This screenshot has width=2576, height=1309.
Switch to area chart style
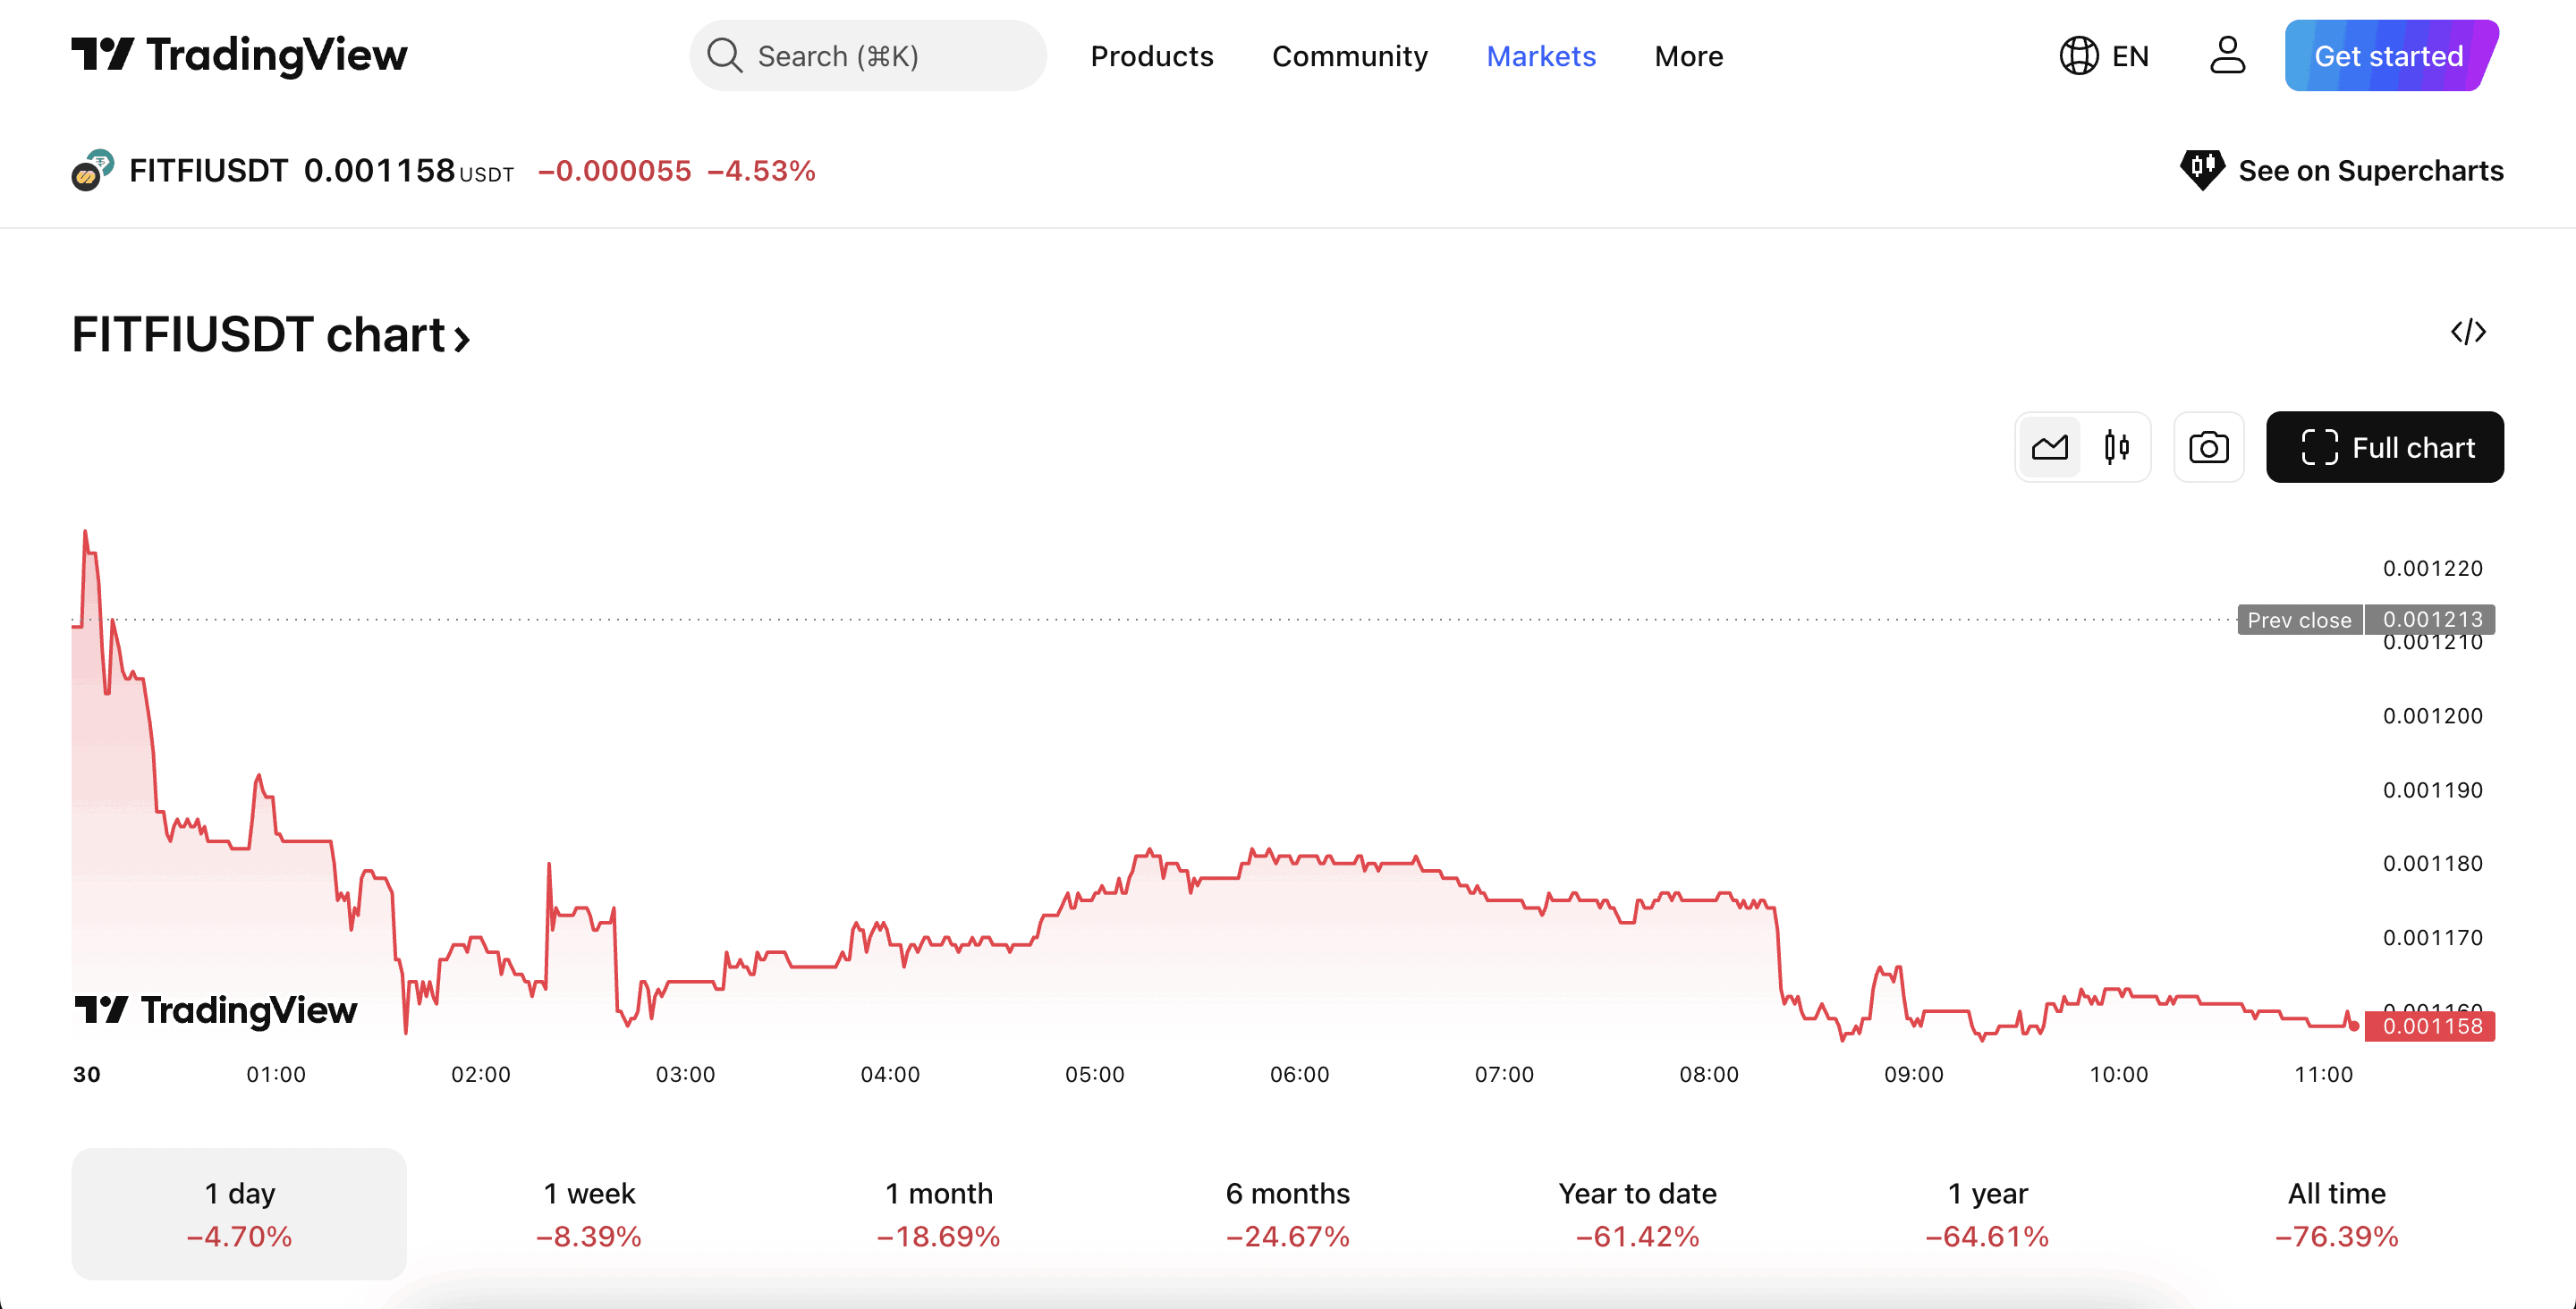point(2049,447)
